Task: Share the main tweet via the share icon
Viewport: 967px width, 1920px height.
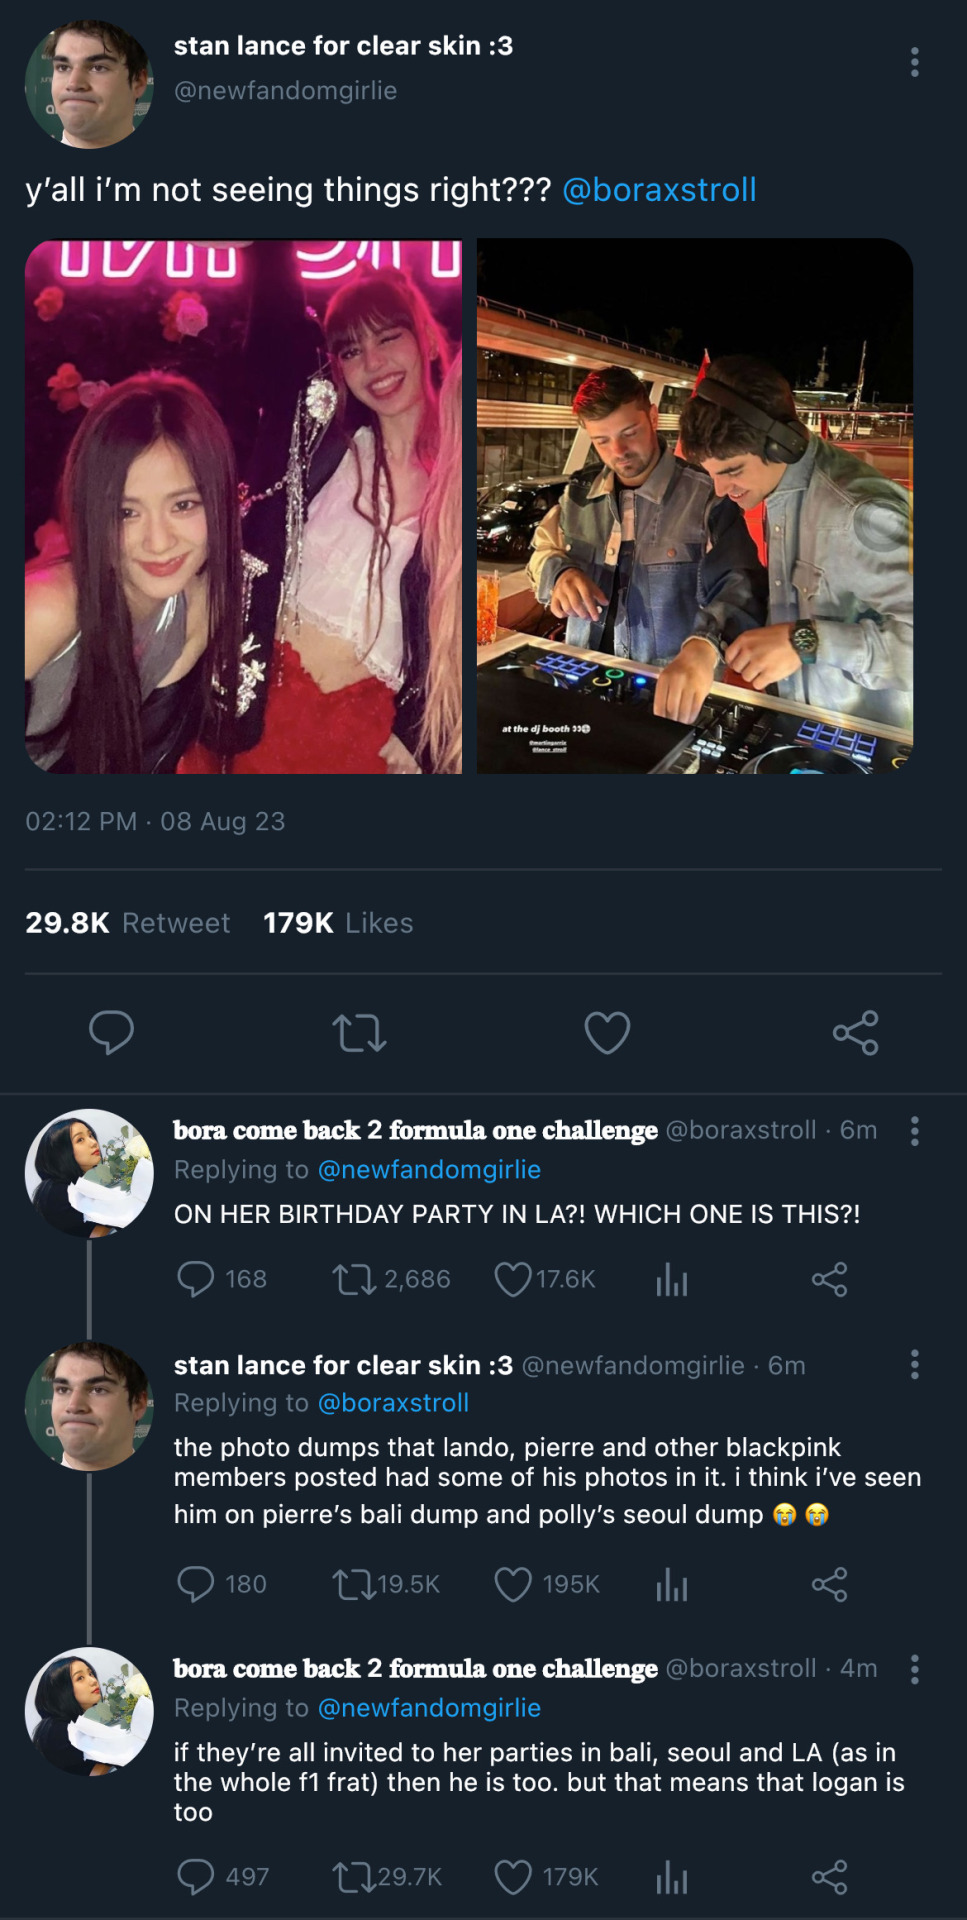Action: tap(855, 1033)
